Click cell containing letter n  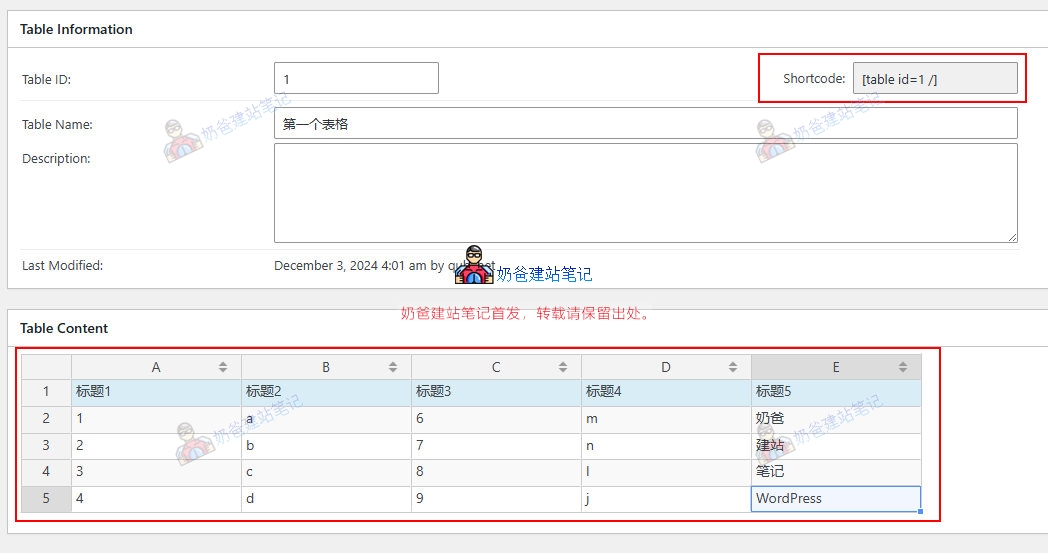tap(666, 446)
